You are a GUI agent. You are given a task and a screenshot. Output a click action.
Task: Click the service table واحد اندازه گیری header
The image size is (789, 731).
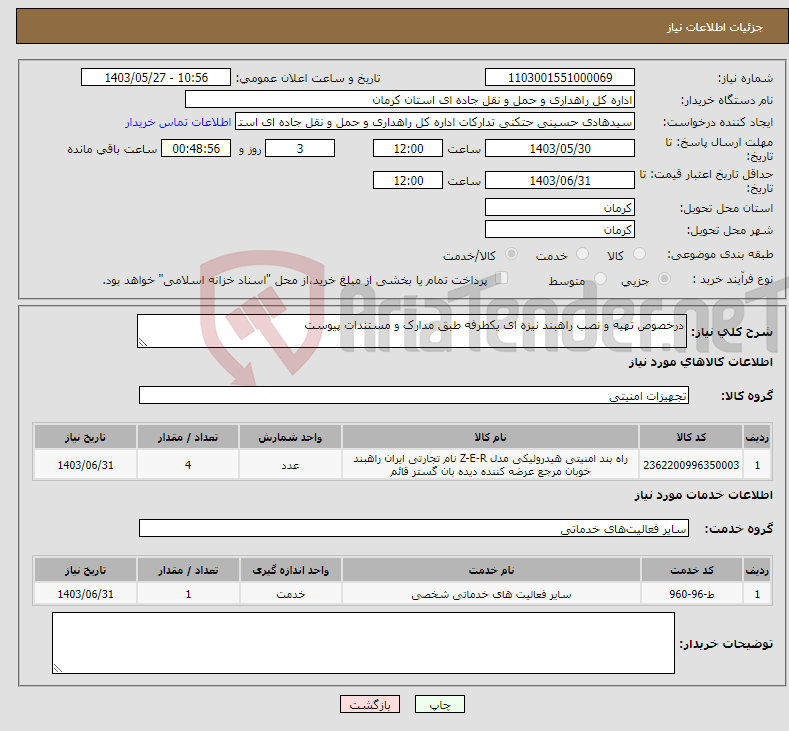(x=290, y=570)
